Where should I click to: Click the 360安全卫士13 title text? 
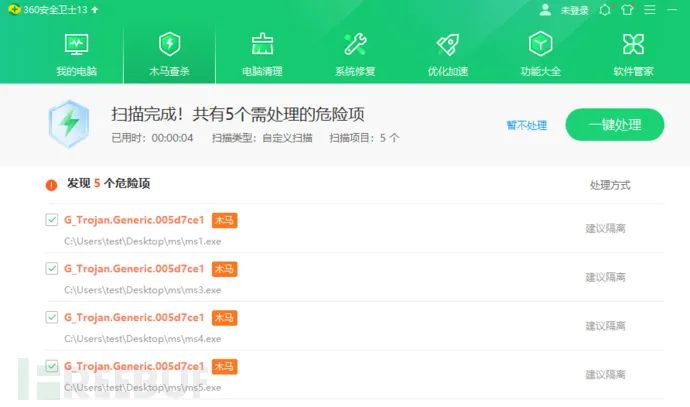tap(55, 10)
